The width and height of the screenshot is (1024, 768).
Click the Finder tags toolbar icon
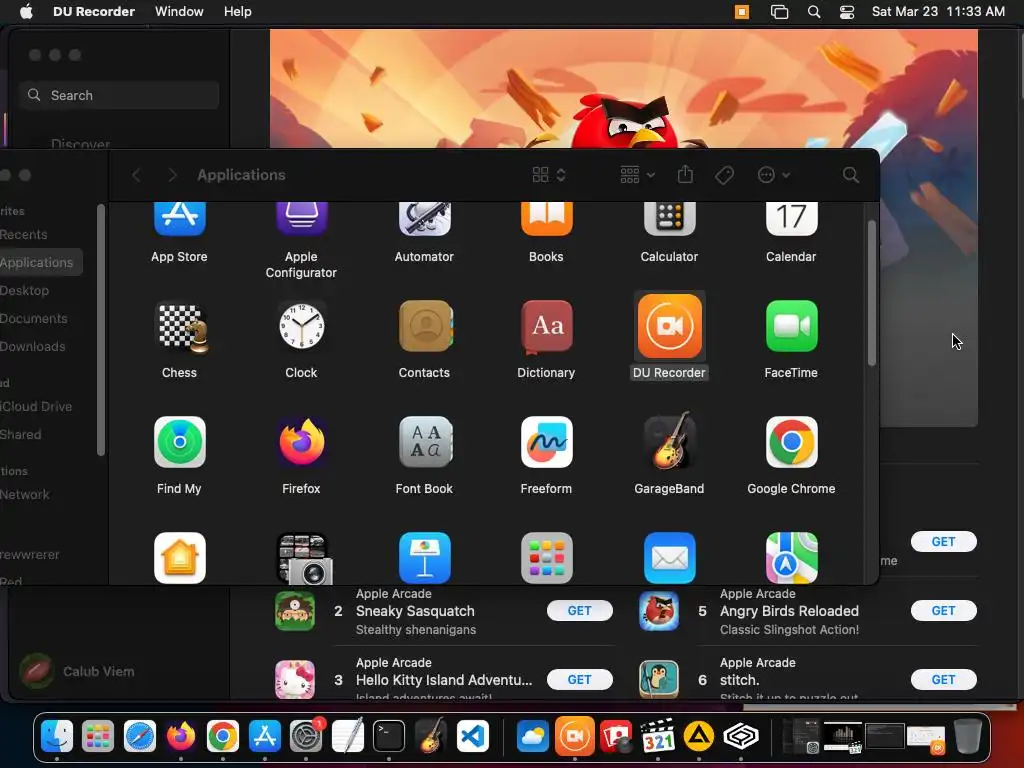click(x=724, y=175)
